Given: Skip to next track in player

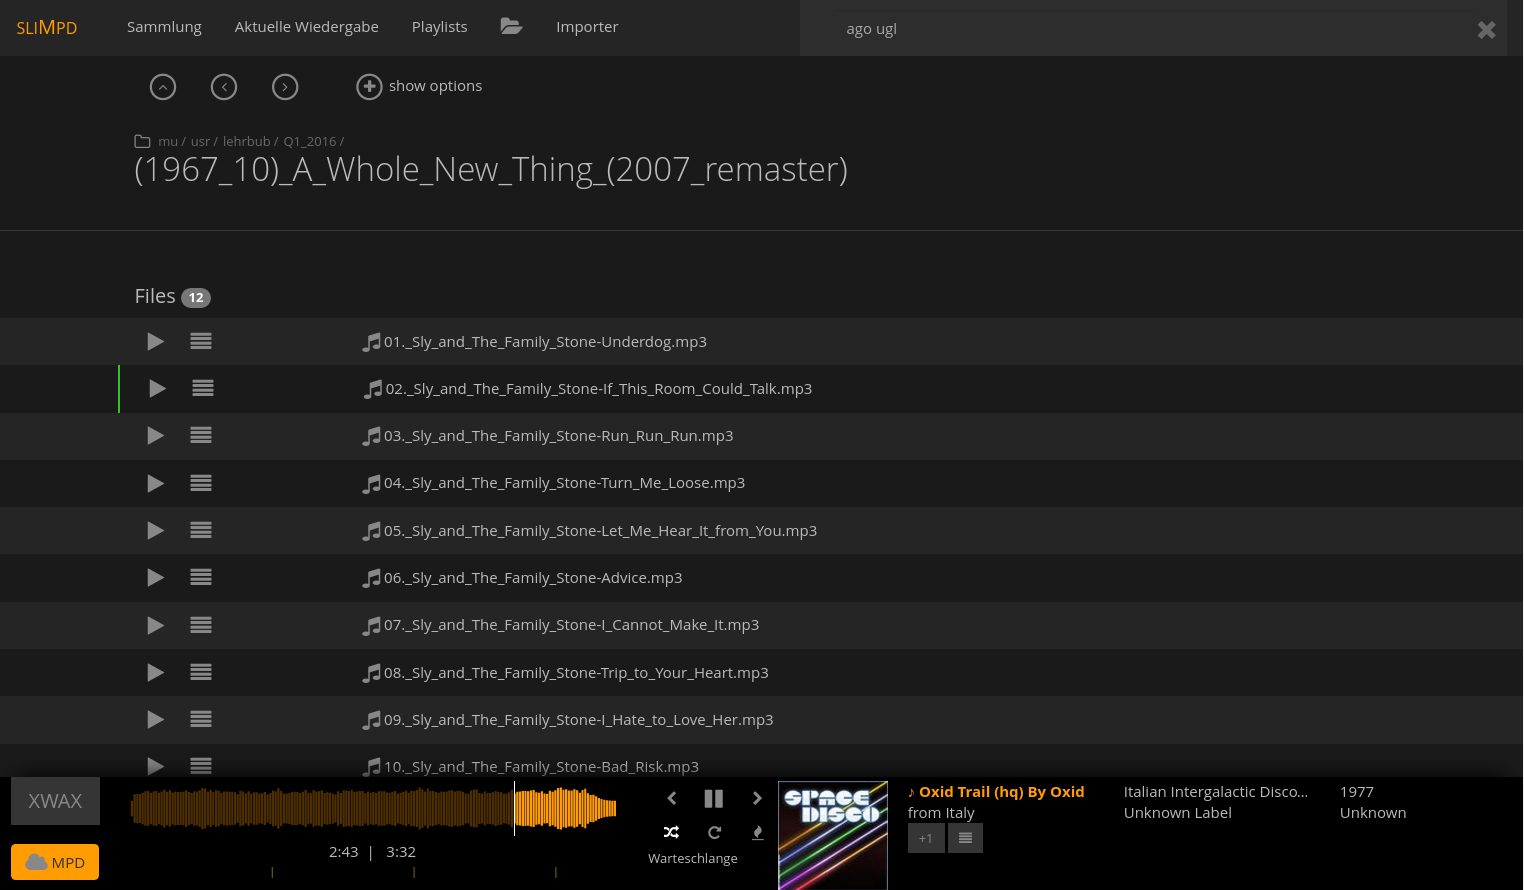Looking at the screenshot, I should 757,798.
